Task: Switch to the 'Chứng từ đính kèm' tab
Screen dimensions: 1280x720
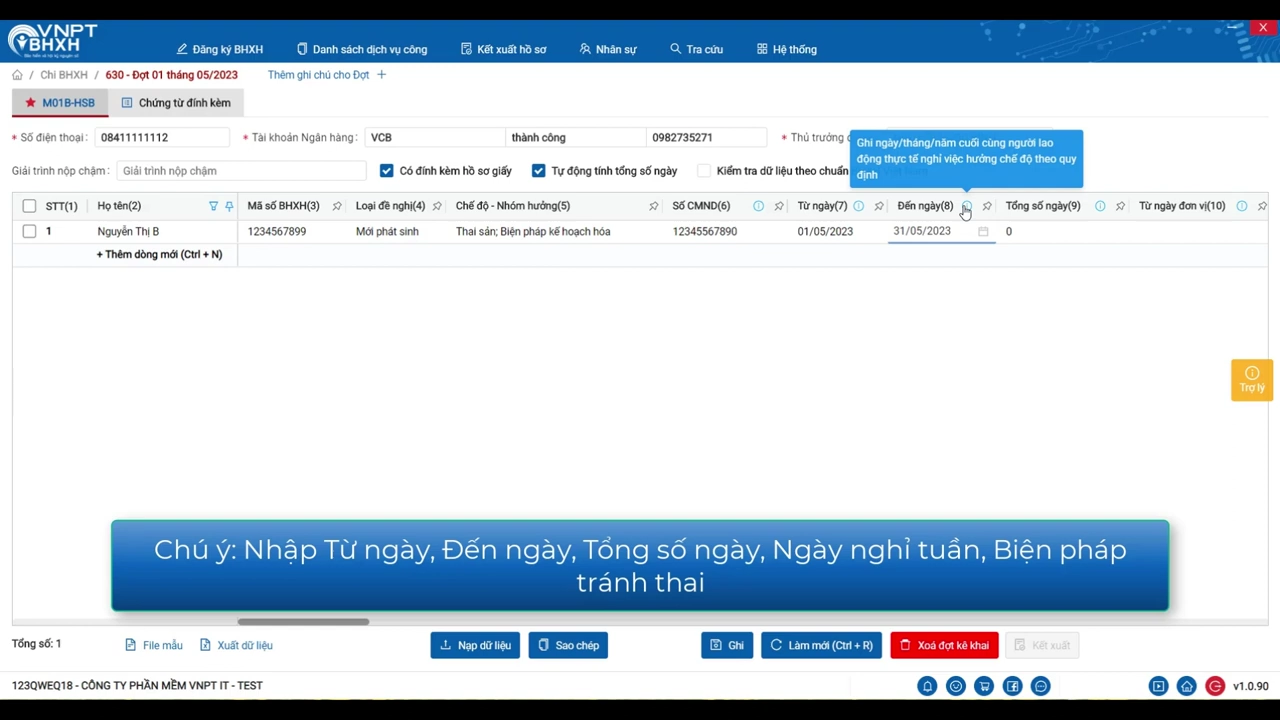Action: tap(176, 103)
